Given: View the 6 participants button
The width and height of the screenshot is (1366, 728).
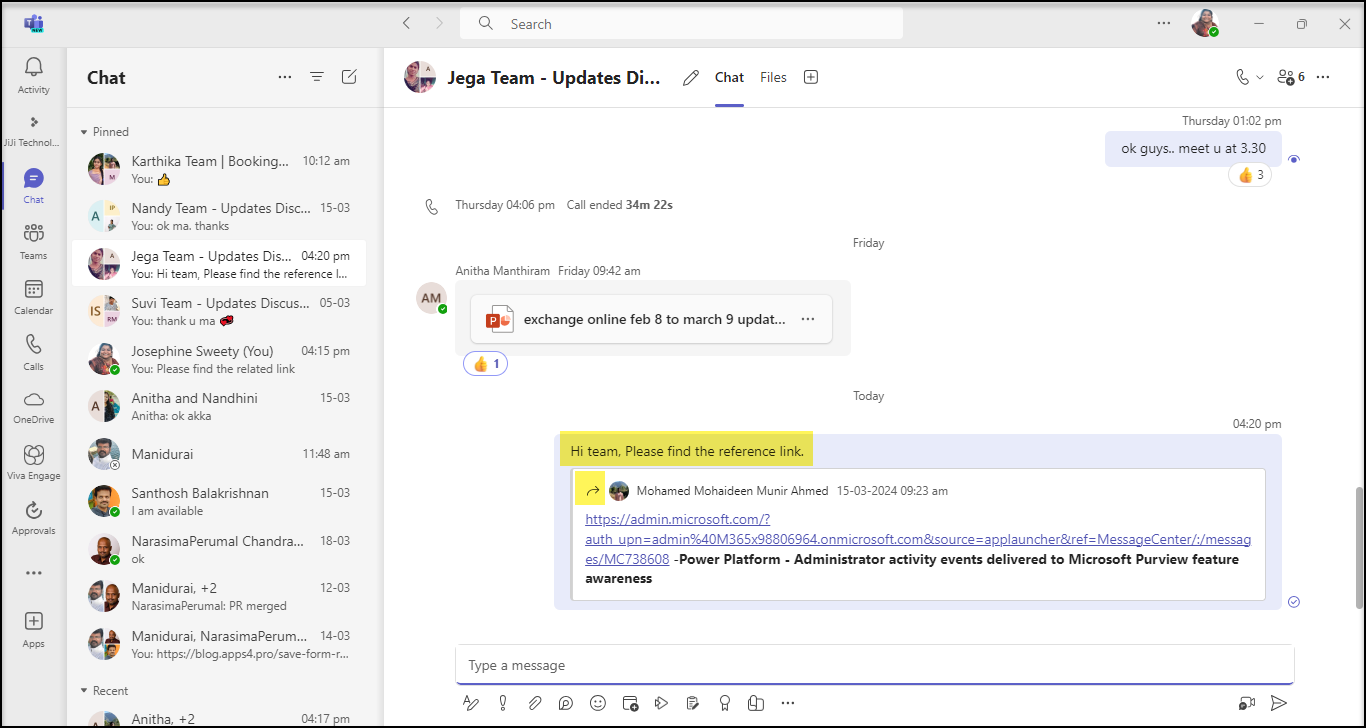Looking at the screenshot, I should coord(1291,77).
